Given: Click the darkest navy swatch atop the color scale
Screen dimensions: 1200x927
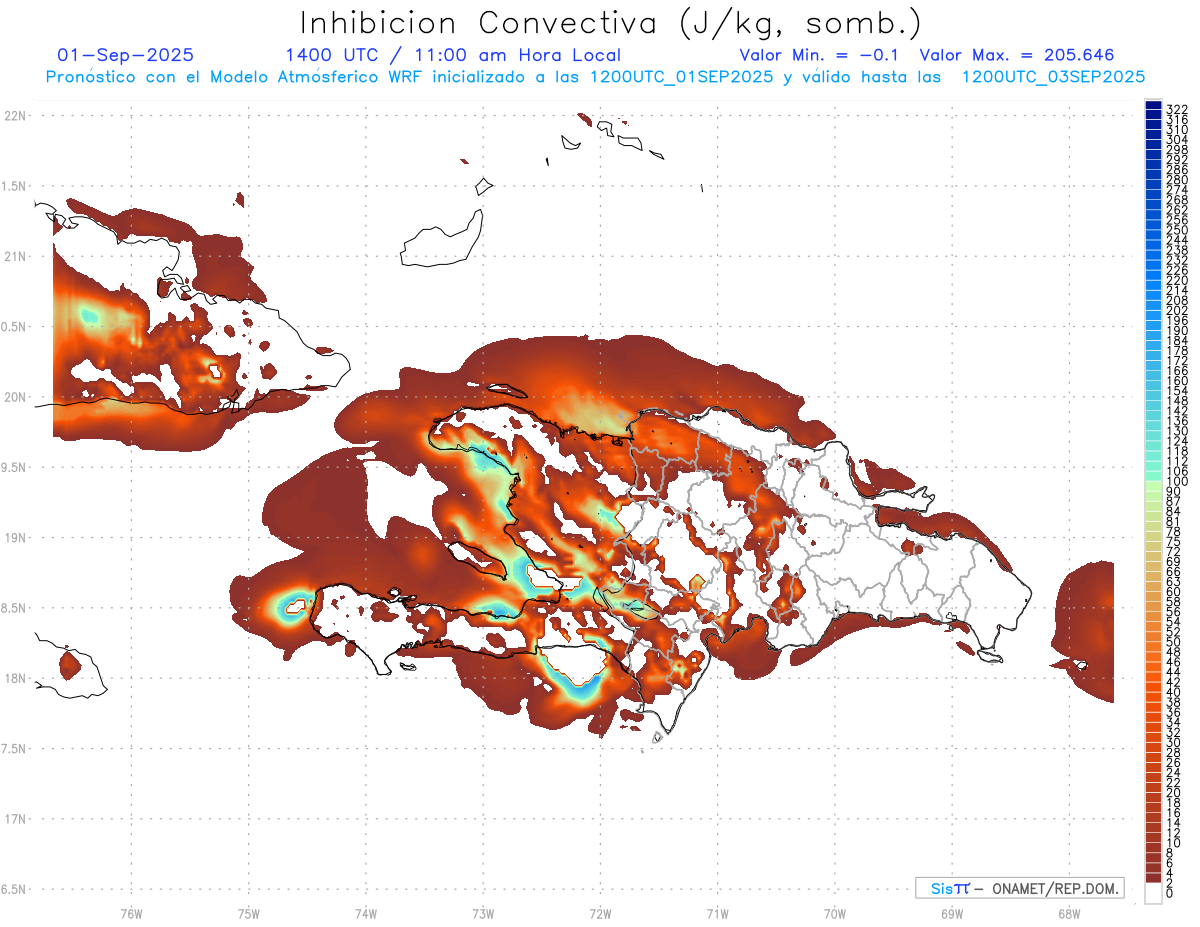Looking at the screenshot, I should click(1153, 105).
